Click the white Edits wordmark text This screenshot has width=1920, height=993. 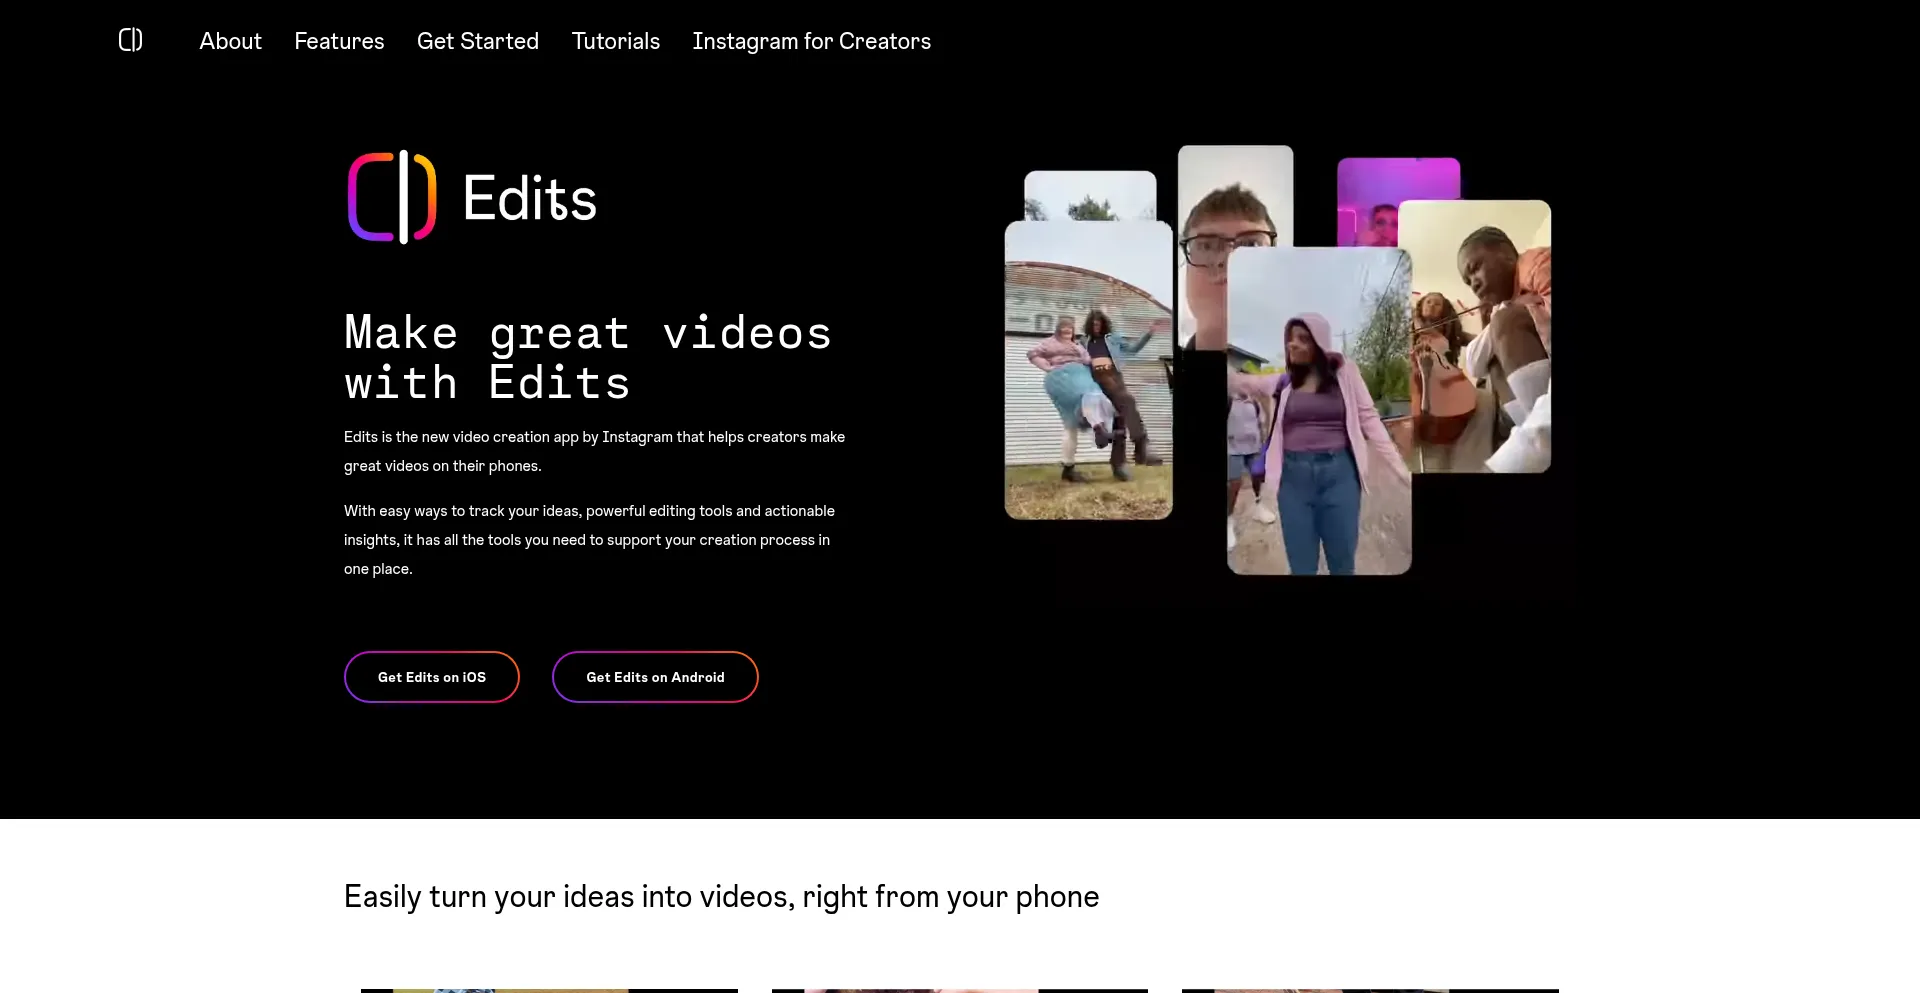click(x=529, y=198)
